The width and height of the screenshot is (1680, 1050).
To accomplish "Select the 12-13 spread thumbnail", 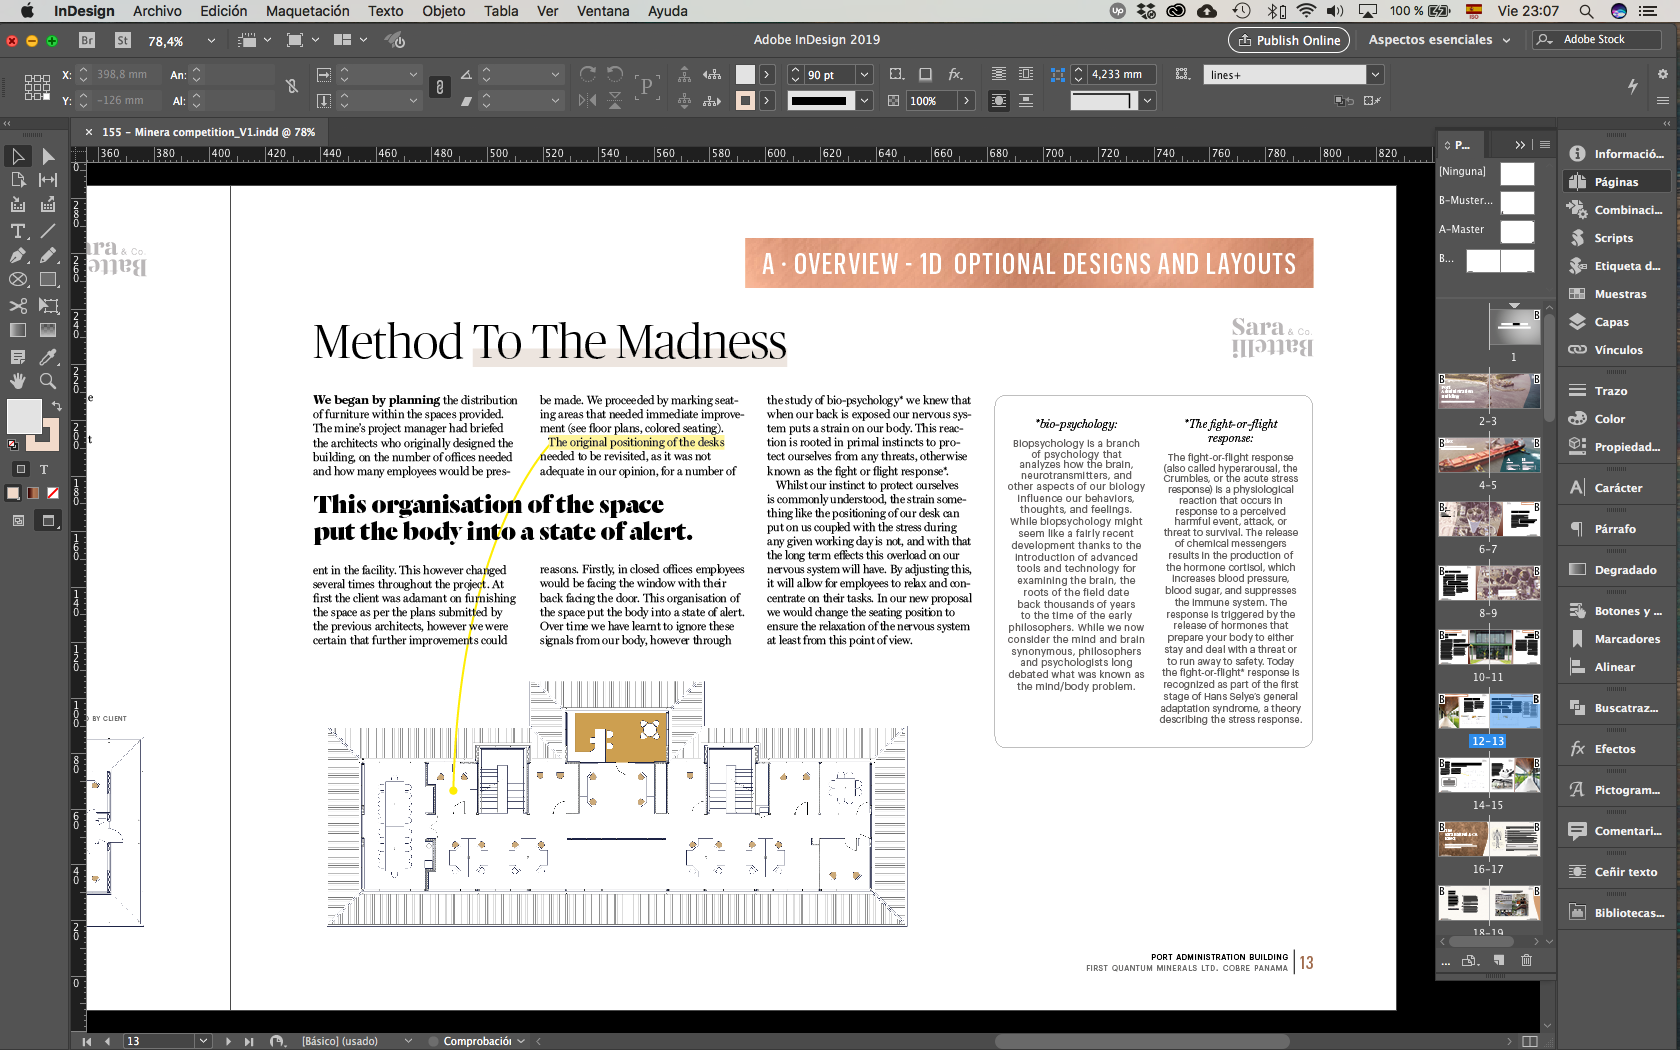I will pos(1488,711).
